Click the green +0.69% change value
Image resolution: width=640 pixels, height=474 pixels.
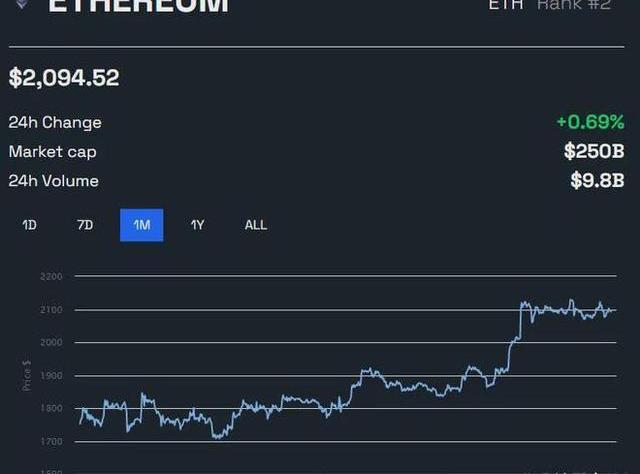[x=590, y=123]
